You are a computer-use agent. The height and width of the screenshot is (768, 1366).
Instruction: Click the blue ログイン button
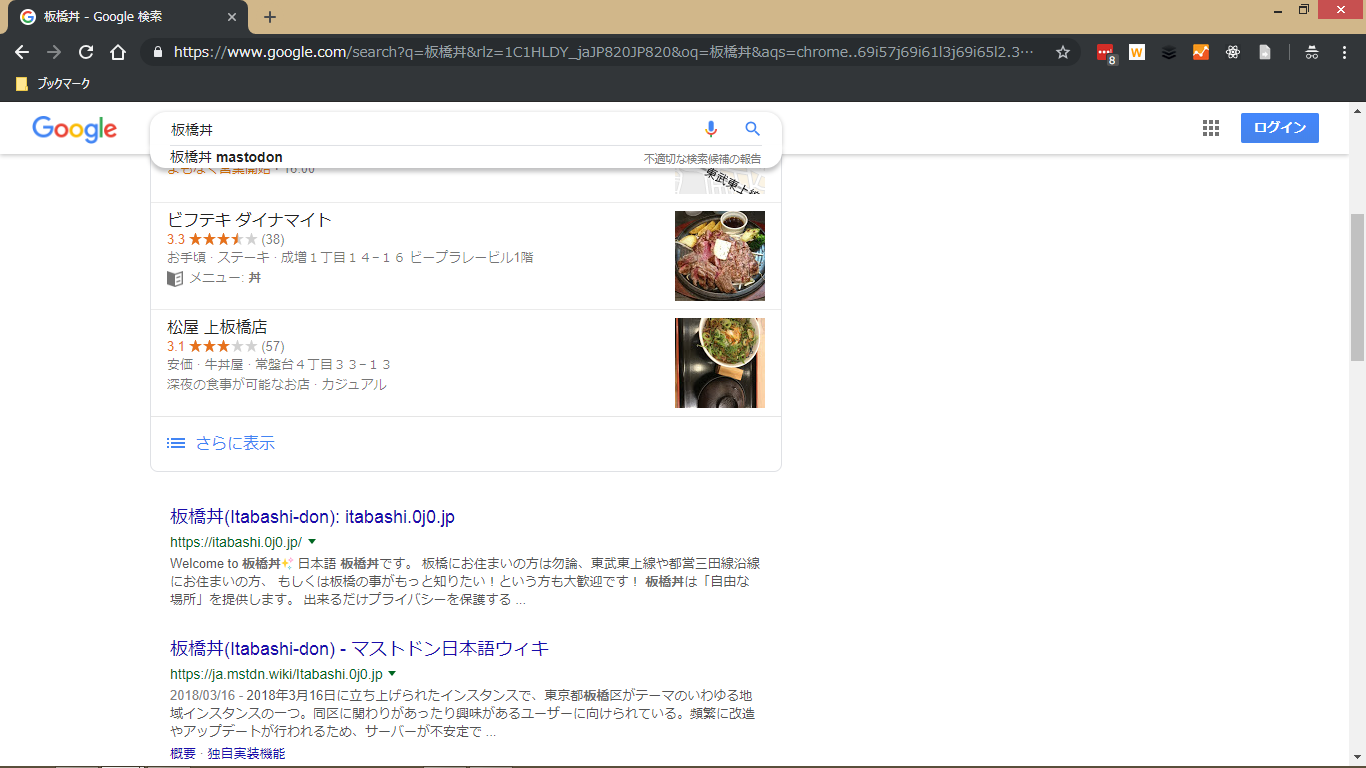click(x=1279, y=128)
